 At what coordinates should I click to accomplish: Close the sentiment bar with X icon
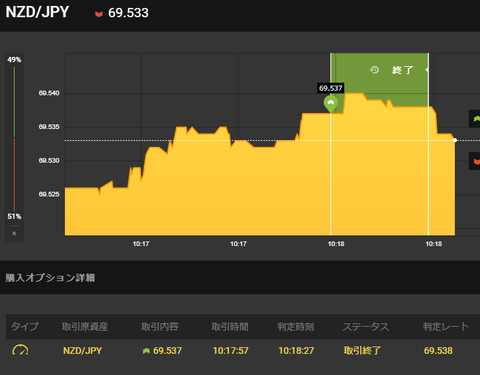[14, 234]
